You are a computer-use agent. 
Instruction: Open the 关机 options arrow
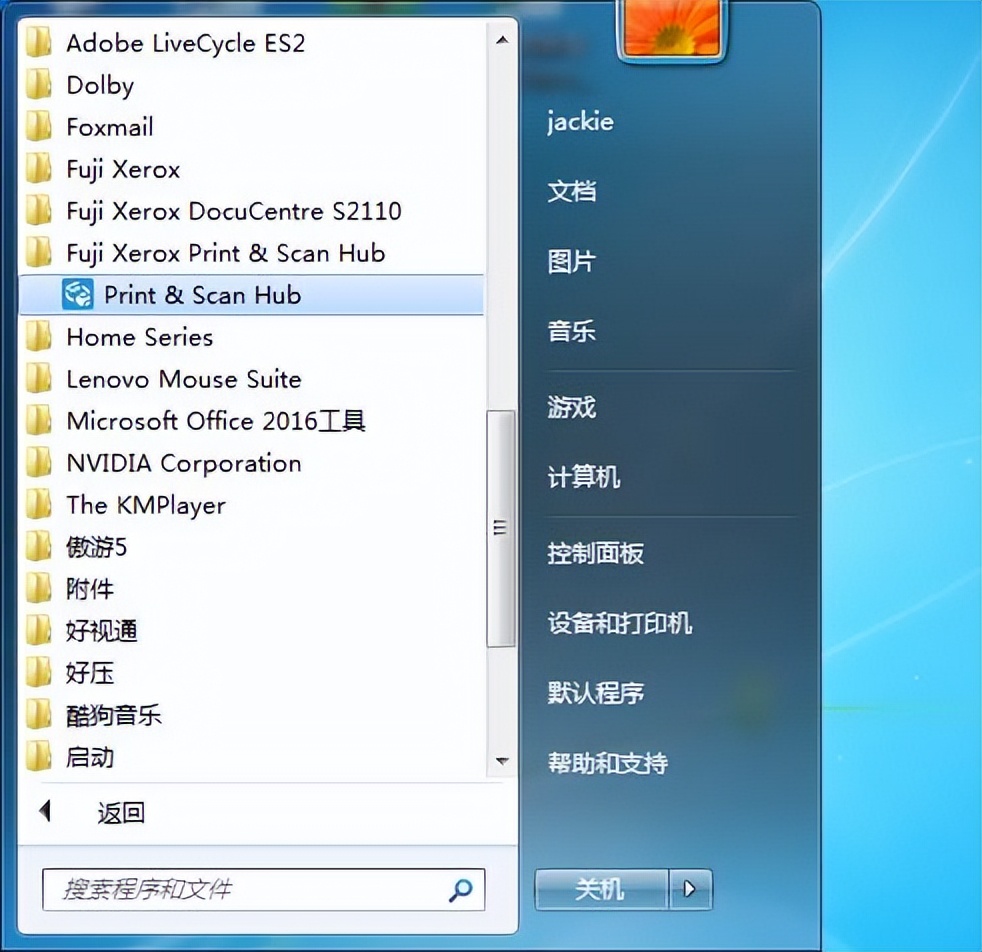point(686,889)
